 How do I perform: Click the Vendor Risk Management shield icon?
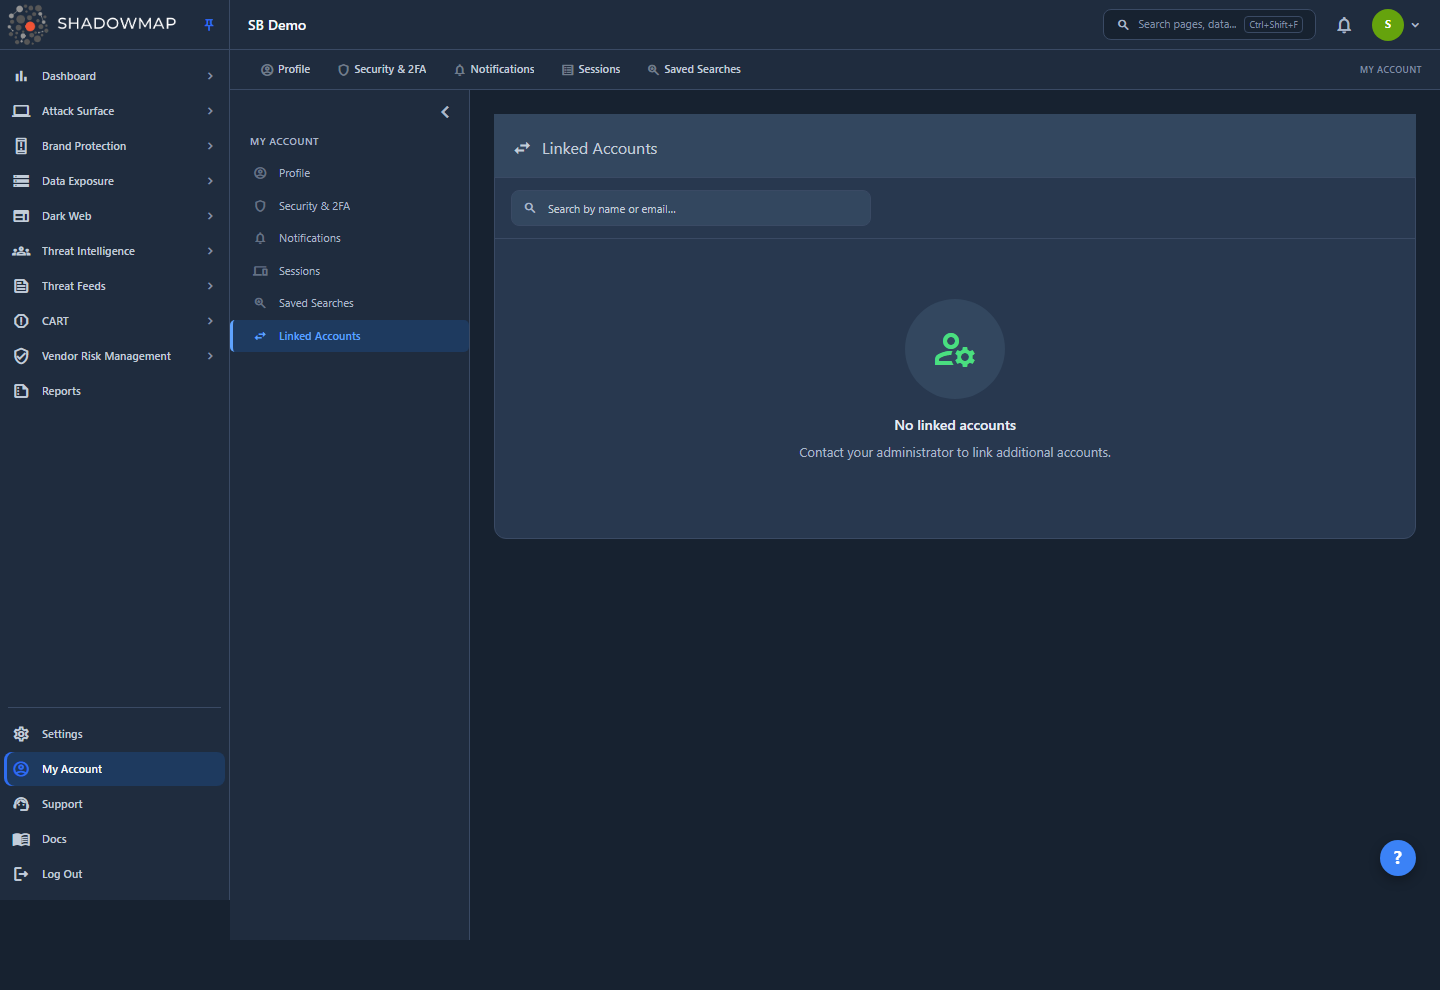(21, 356)
